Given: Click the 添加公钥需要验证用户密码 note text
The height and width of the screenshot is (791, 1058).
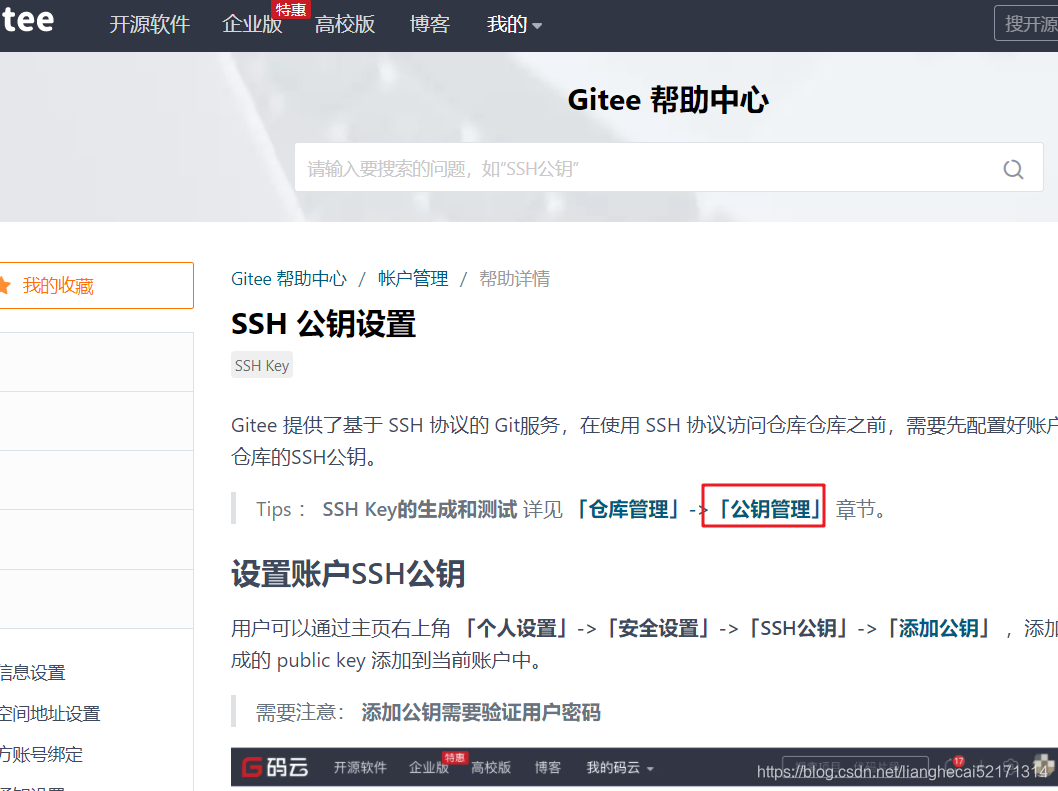Looking at the screenshot, I should tap(480, 712).
